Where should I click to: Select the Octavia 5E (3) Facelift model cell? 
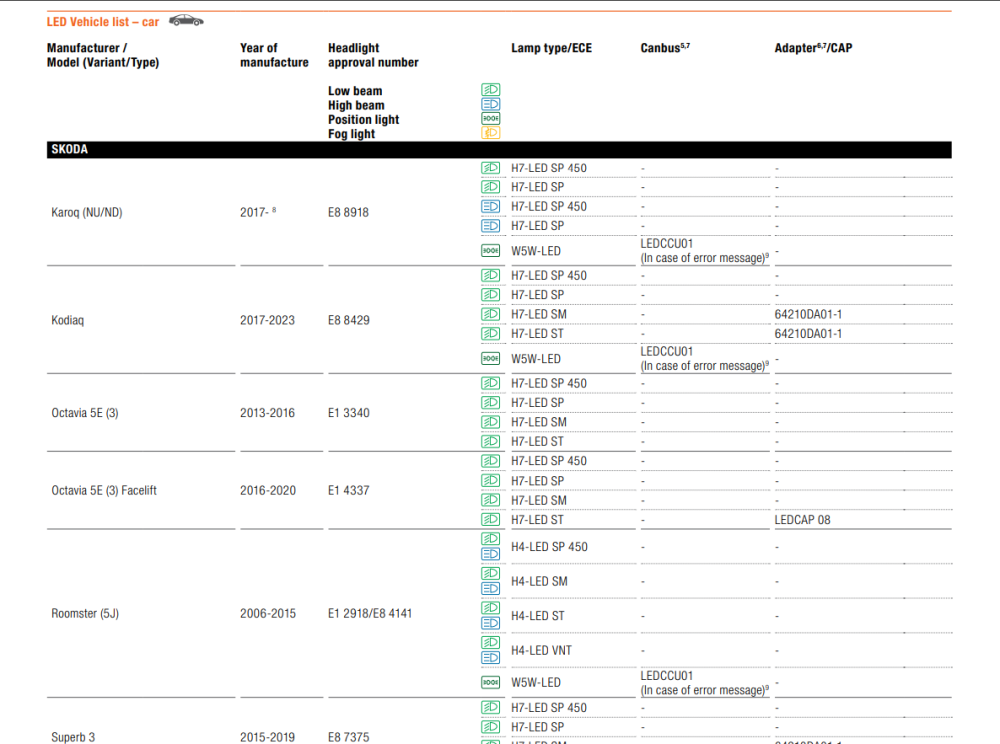[x=104, y=490]
